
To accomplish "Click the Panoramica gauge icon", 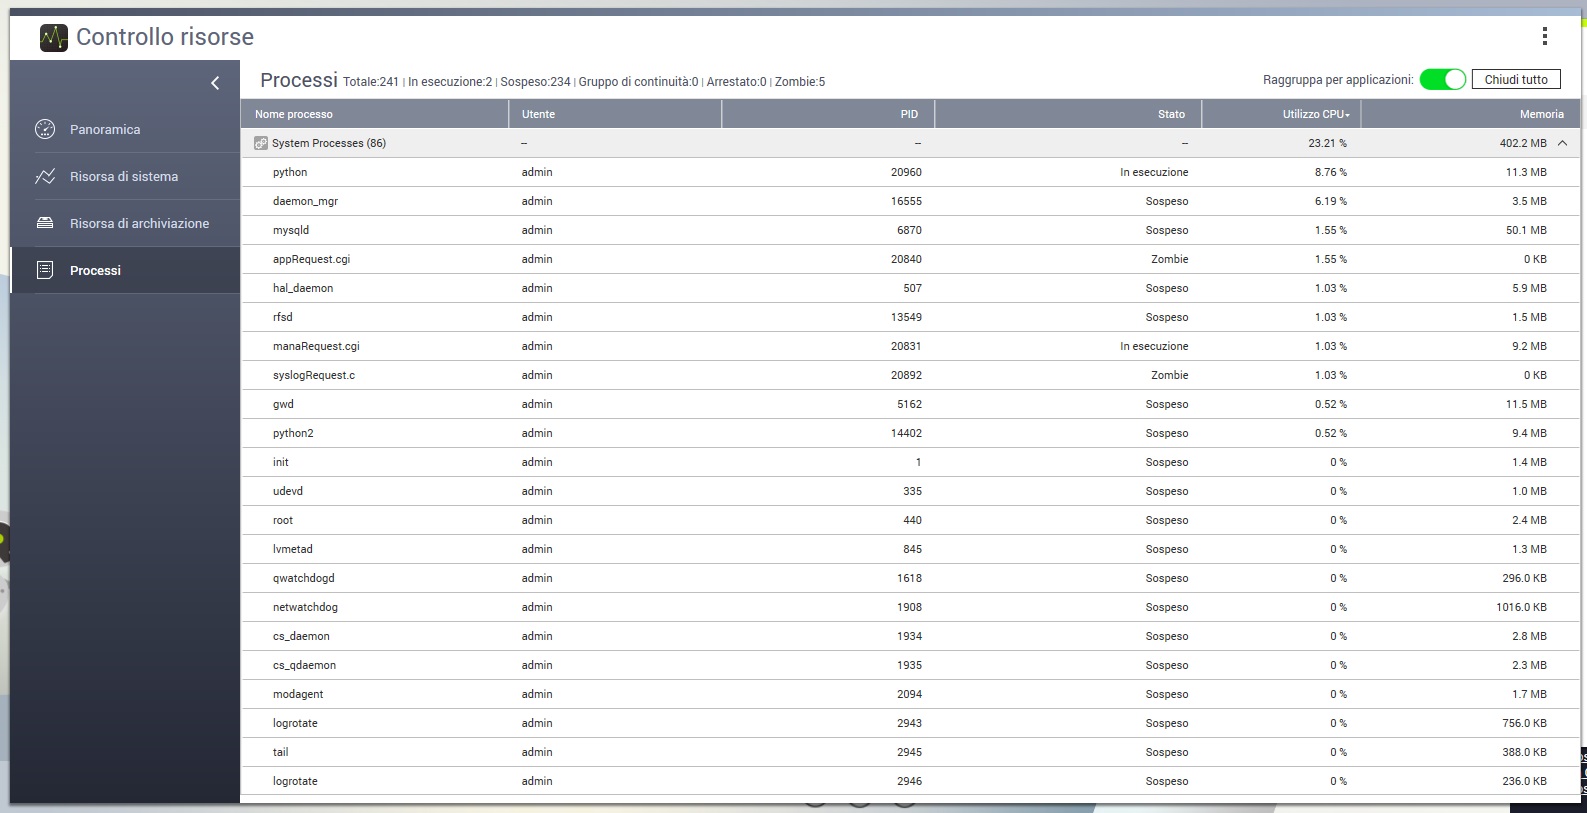I will pos(45,129).
